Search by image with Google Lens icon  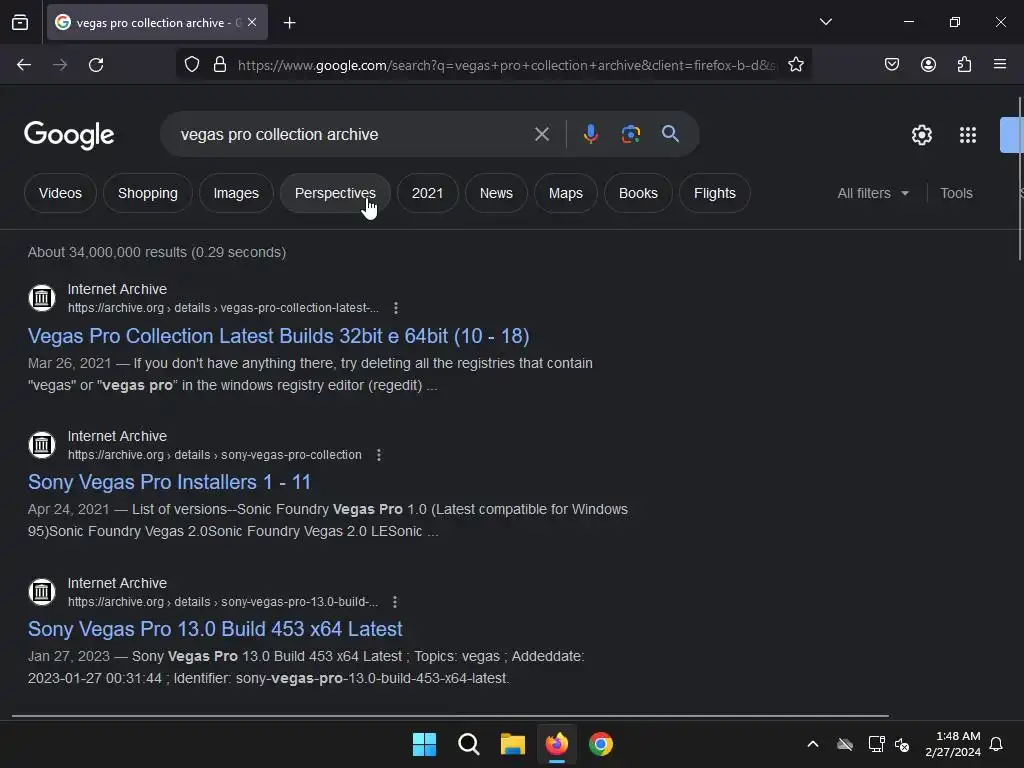click(x=630, y=135)
